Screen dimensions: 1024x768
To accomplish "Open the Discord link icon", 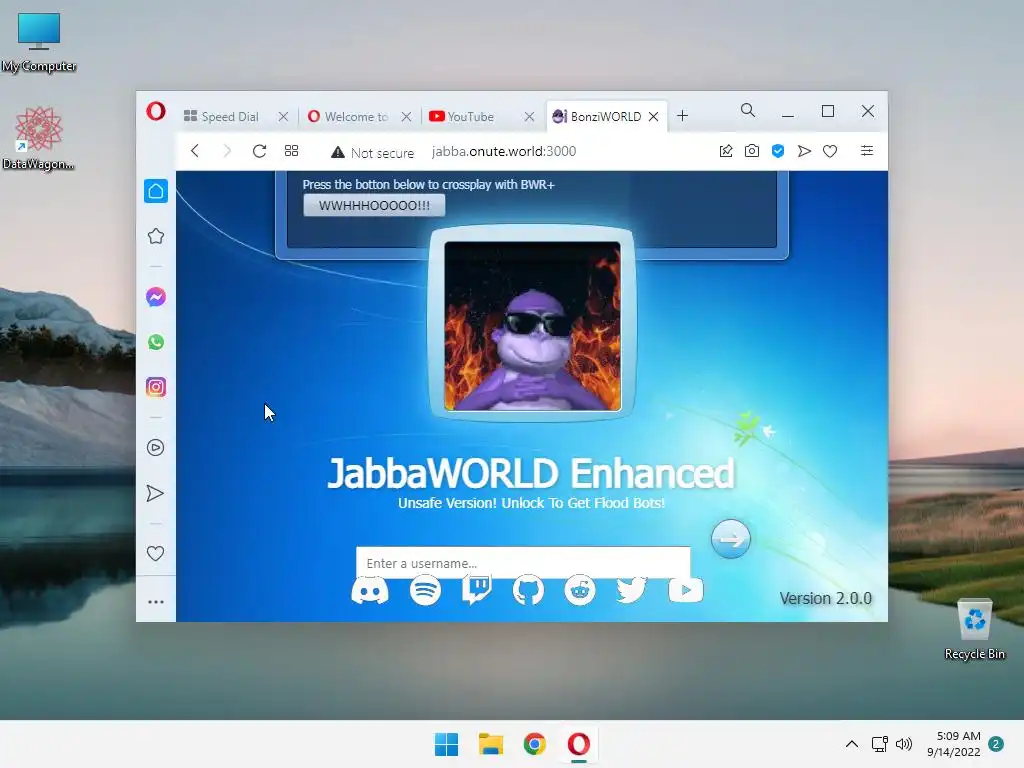I will click(370, 591).
